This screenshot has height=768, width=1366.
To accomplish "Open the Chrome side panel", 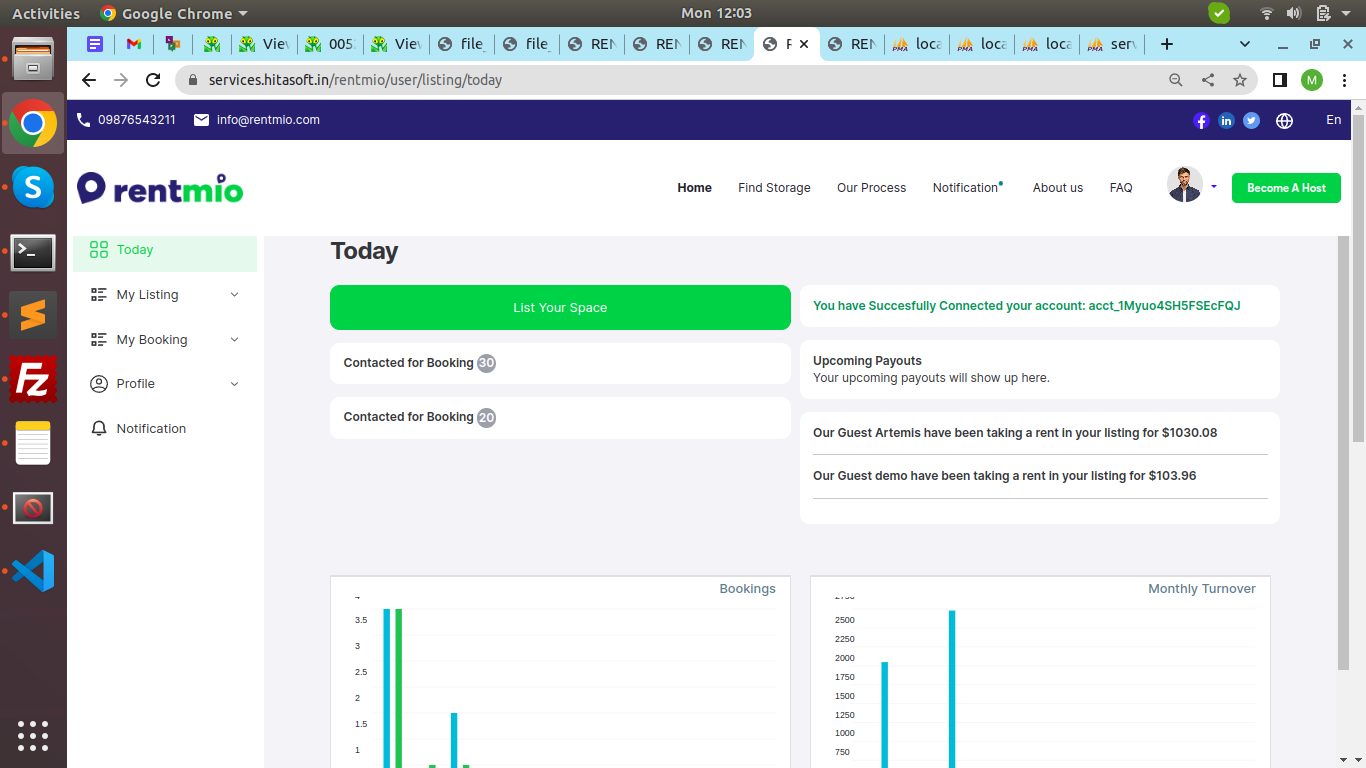I will click(x=1280, y=80).
